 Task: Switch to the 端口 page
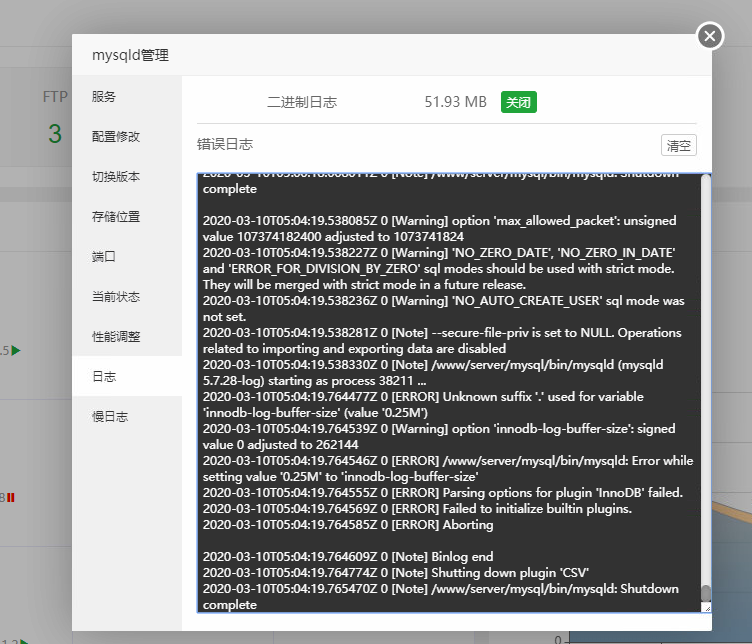tap(104, 256)
